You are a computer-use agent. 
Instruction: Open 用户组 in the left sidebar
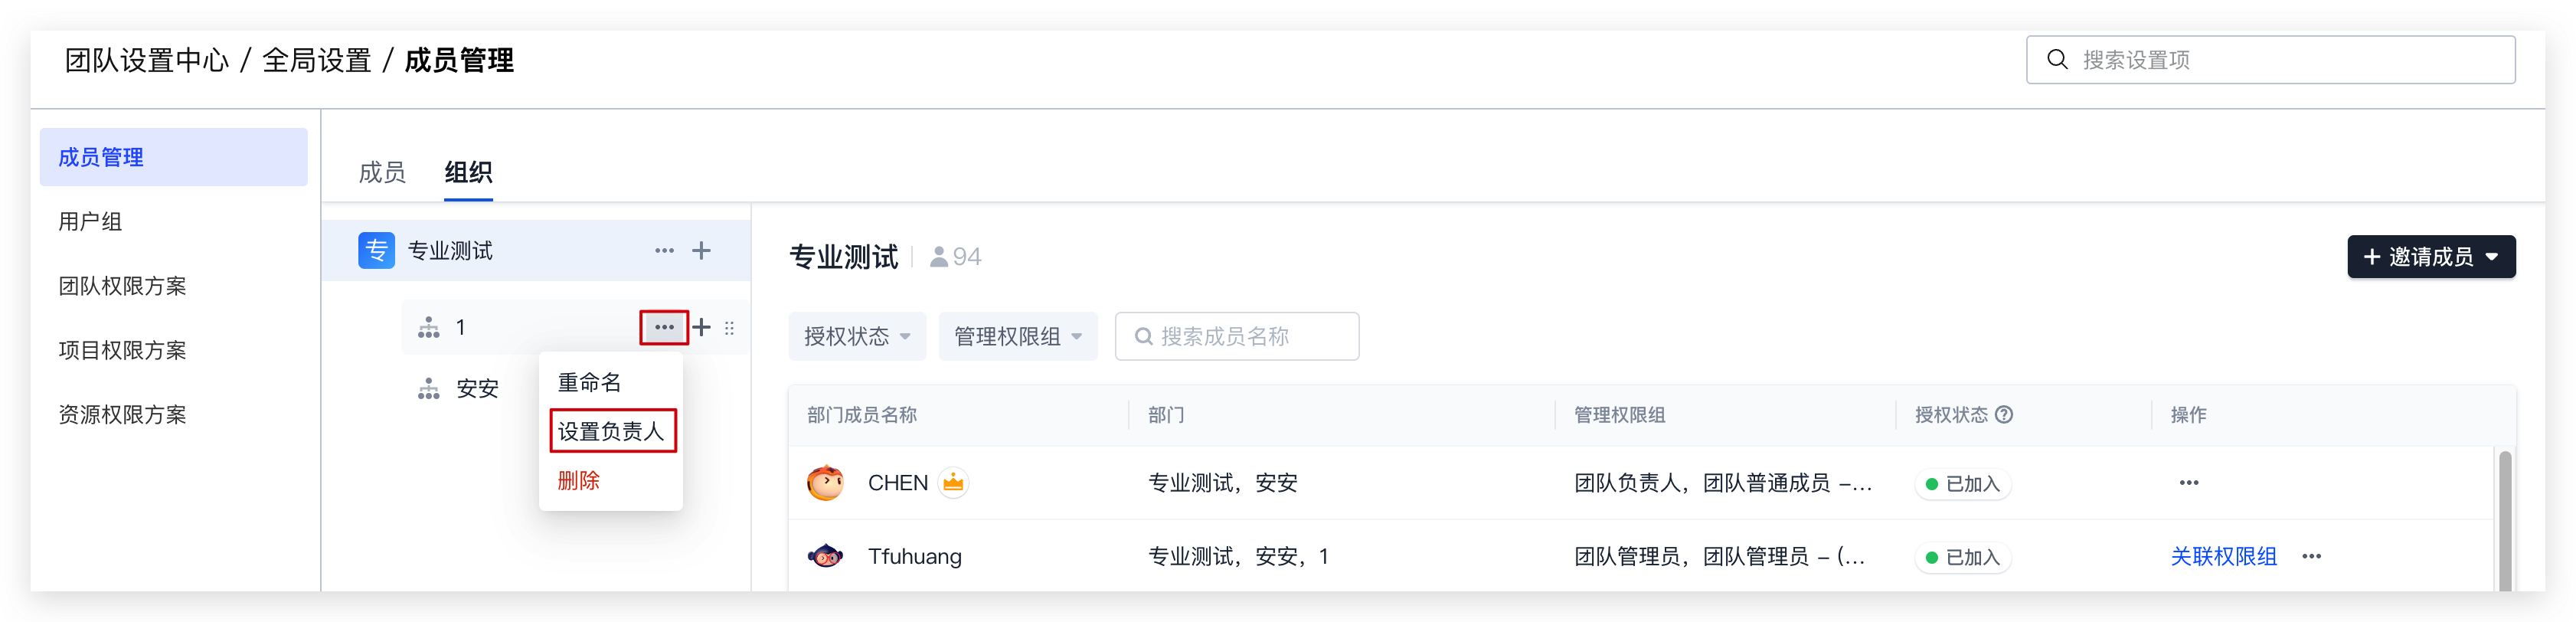174,222
